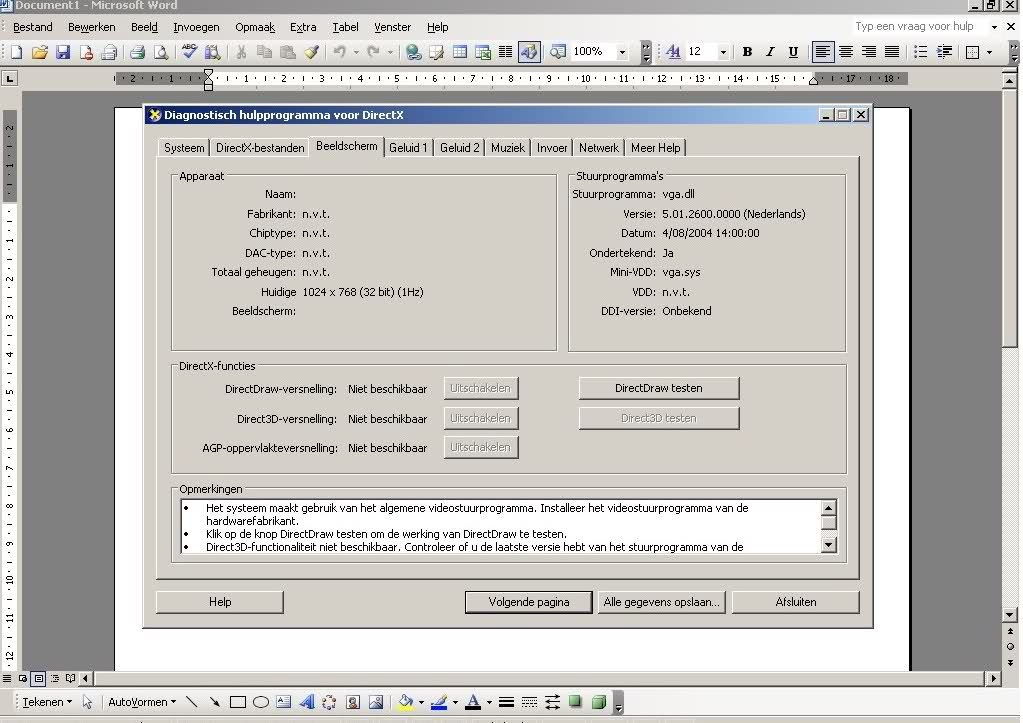Insert WordArt from the drawing toolbar
Viewport: 1023px width, 723px height.
point(307,702)
